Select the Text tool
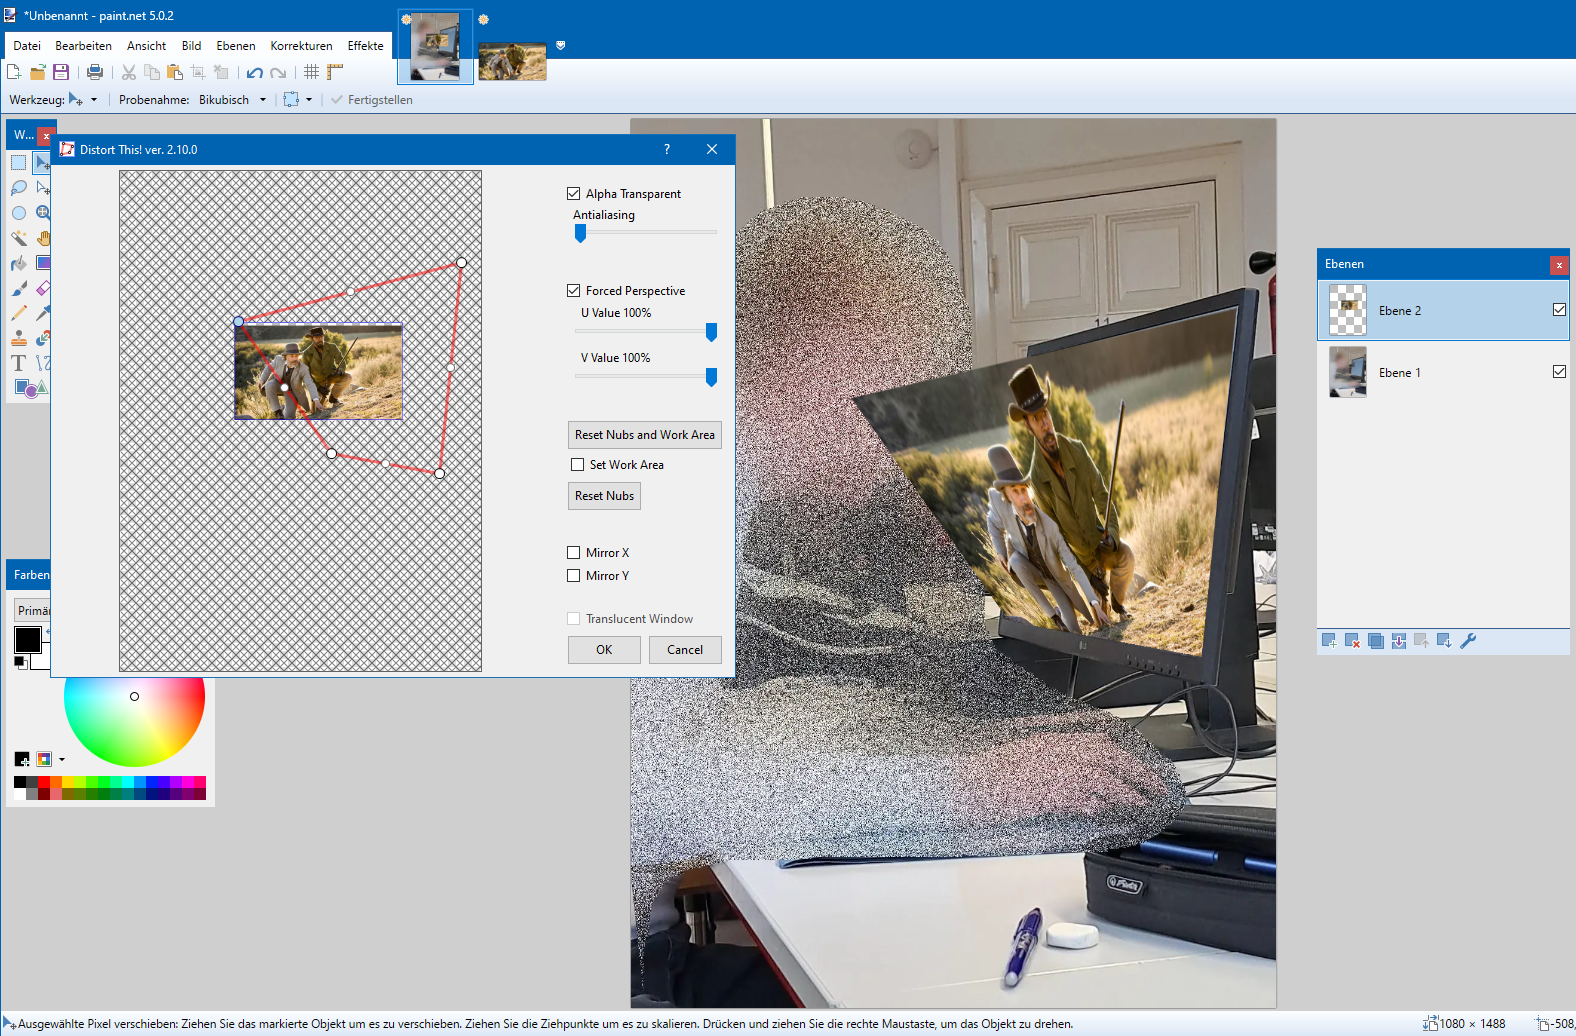The width and height of the screenshot is (1576, 1036). [18, 363]
